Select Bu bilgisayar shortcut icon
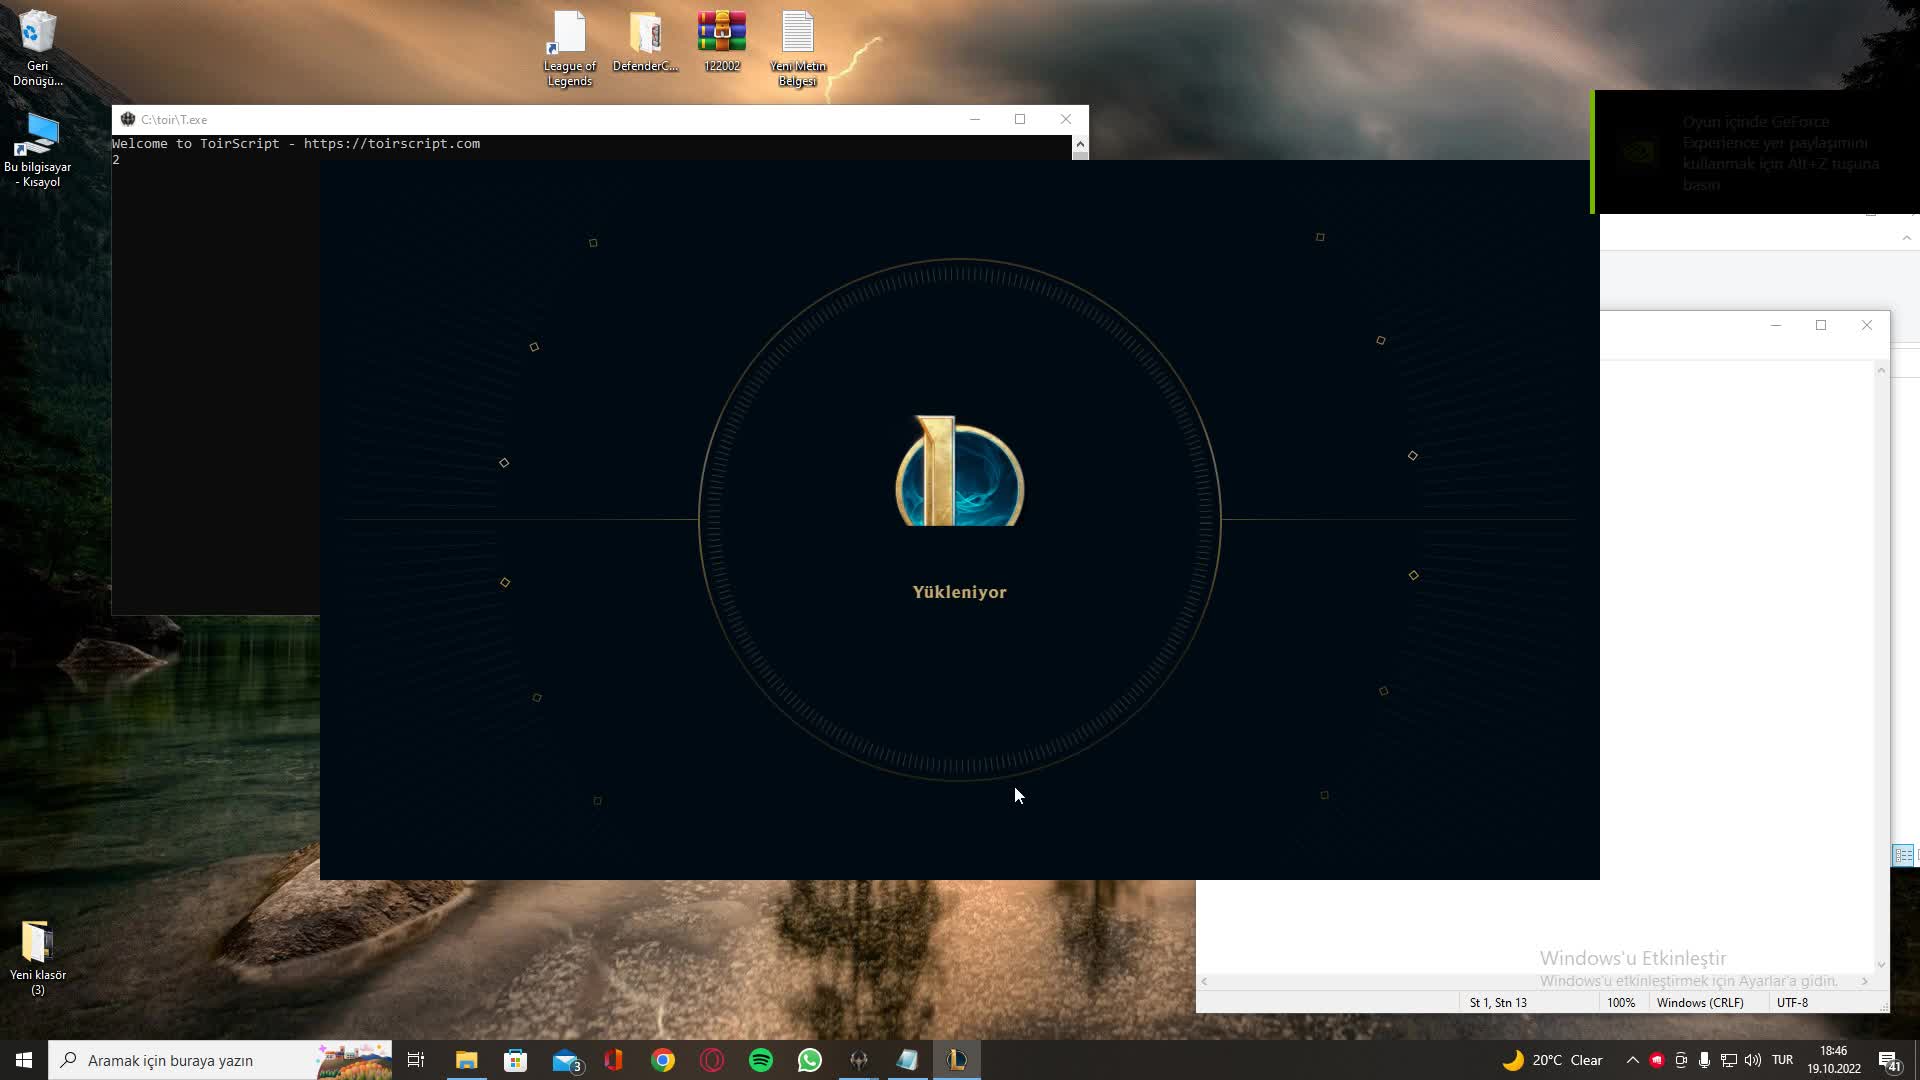The image size is (1920, 1080). (38, 150)
